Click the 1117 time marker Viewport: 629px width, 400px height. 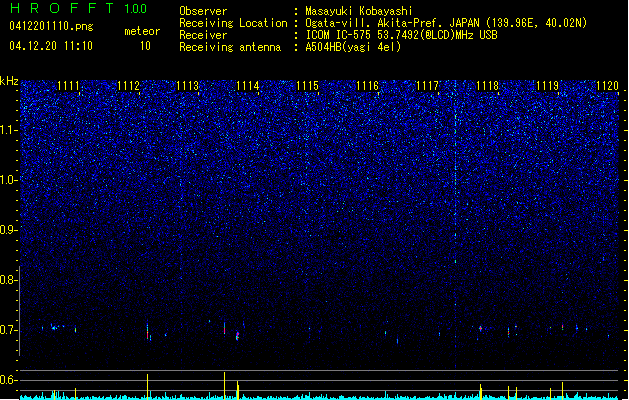pos(428,86)
